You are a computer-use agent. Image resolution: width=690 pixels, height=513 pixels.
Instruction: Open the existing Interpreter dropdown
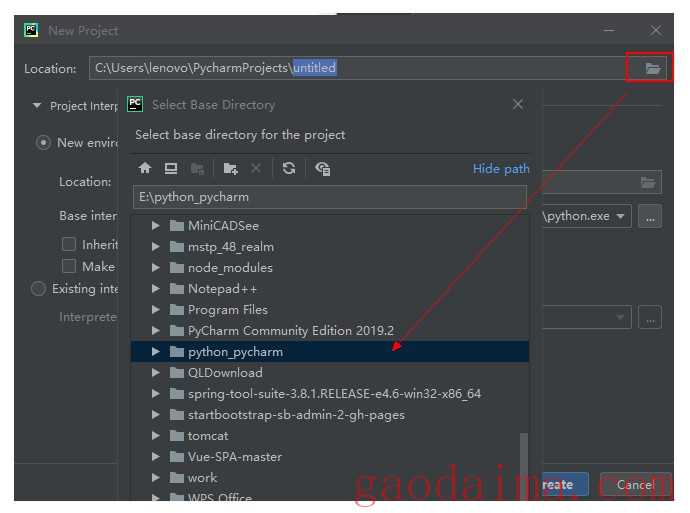[x=620, y=317]
